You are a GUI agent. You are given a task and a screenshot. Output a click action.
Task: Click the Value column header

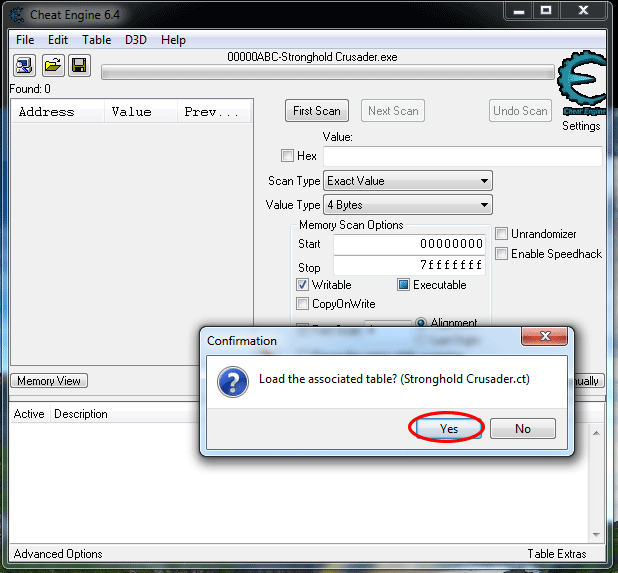point(141,112)
